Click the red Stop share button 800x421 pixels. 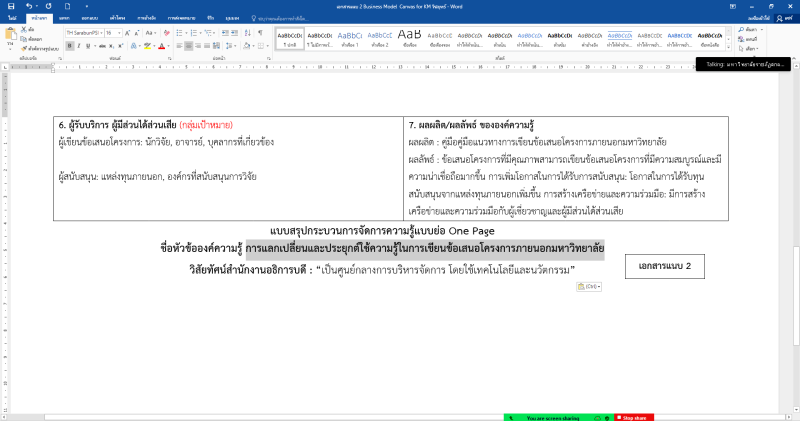click(x=634, y=416)
